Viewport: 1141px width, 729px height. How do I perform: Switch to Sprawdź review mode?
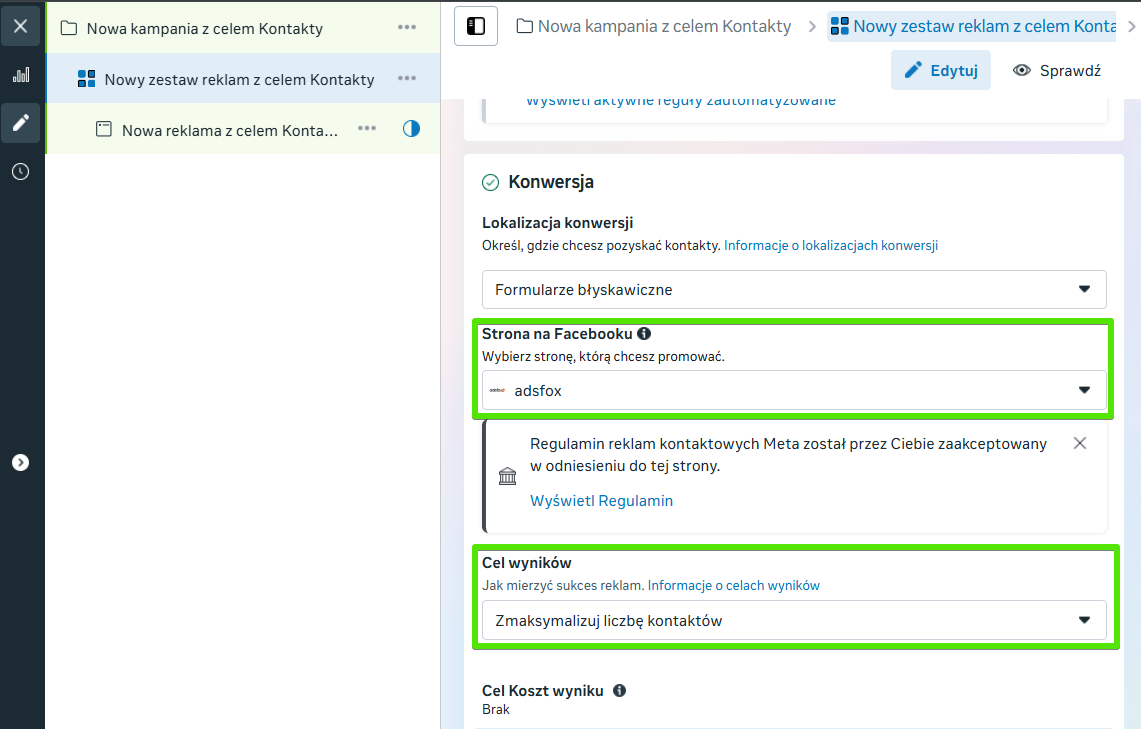[1057, 71]
